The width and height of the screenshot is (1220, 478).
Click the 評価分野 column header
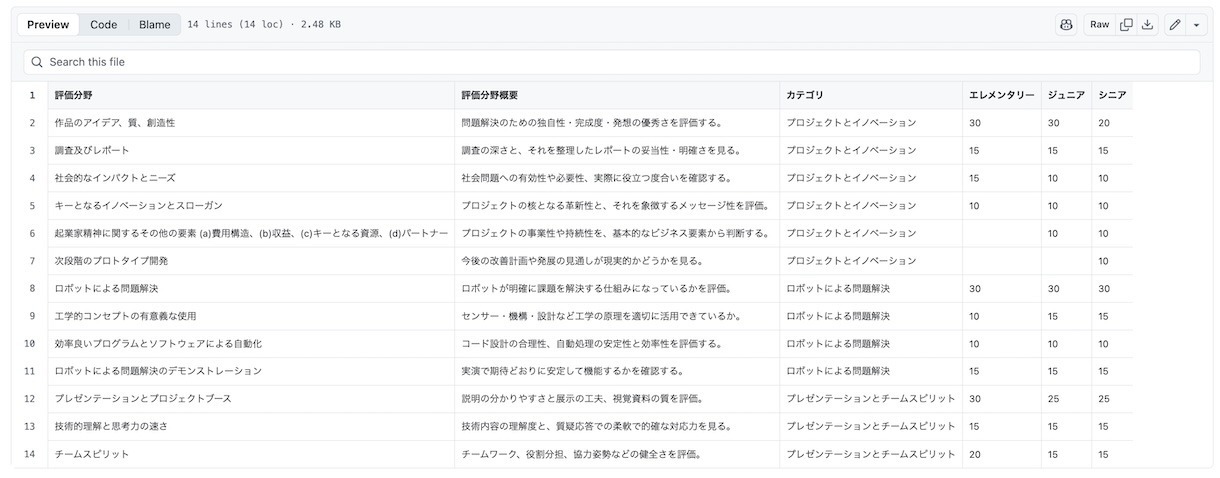[74, 95]
